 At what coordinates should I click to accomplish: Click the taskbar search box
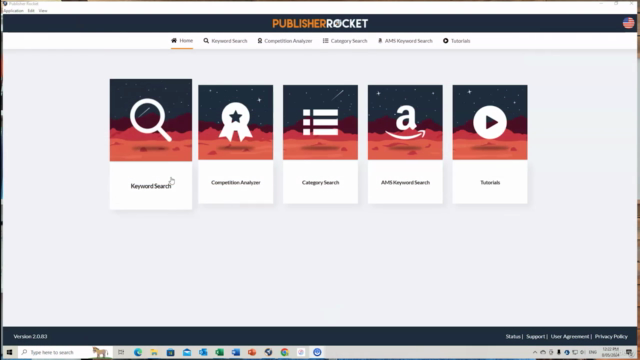click(65, 352)
